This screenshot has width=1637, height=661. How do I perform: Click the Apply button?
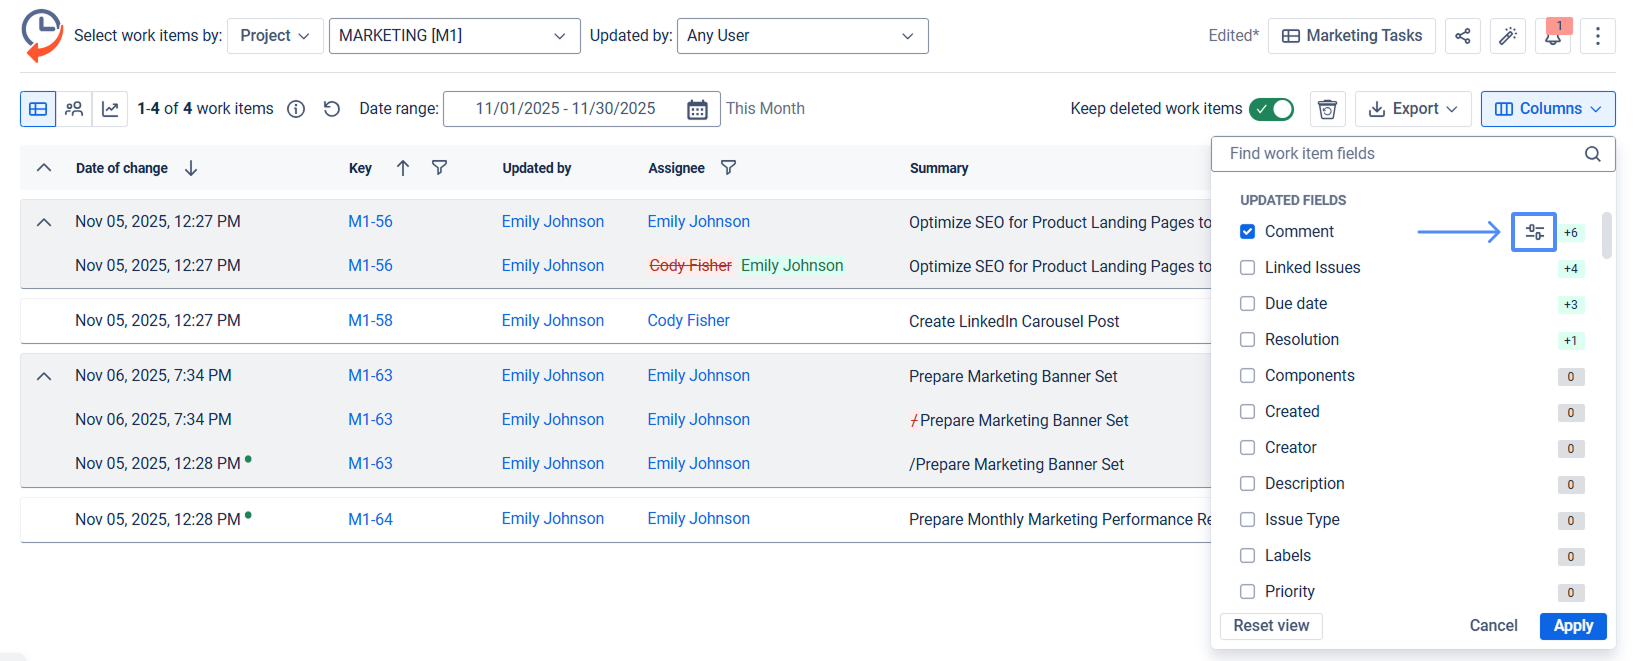coord(1572,626)
